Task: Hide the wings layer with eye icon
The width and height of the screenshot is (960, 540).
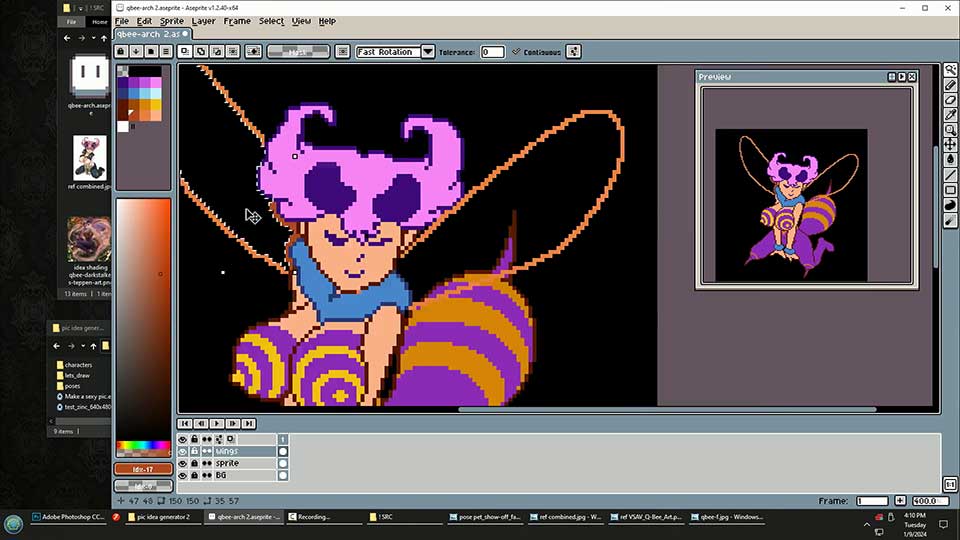Action: click(183, 452)
